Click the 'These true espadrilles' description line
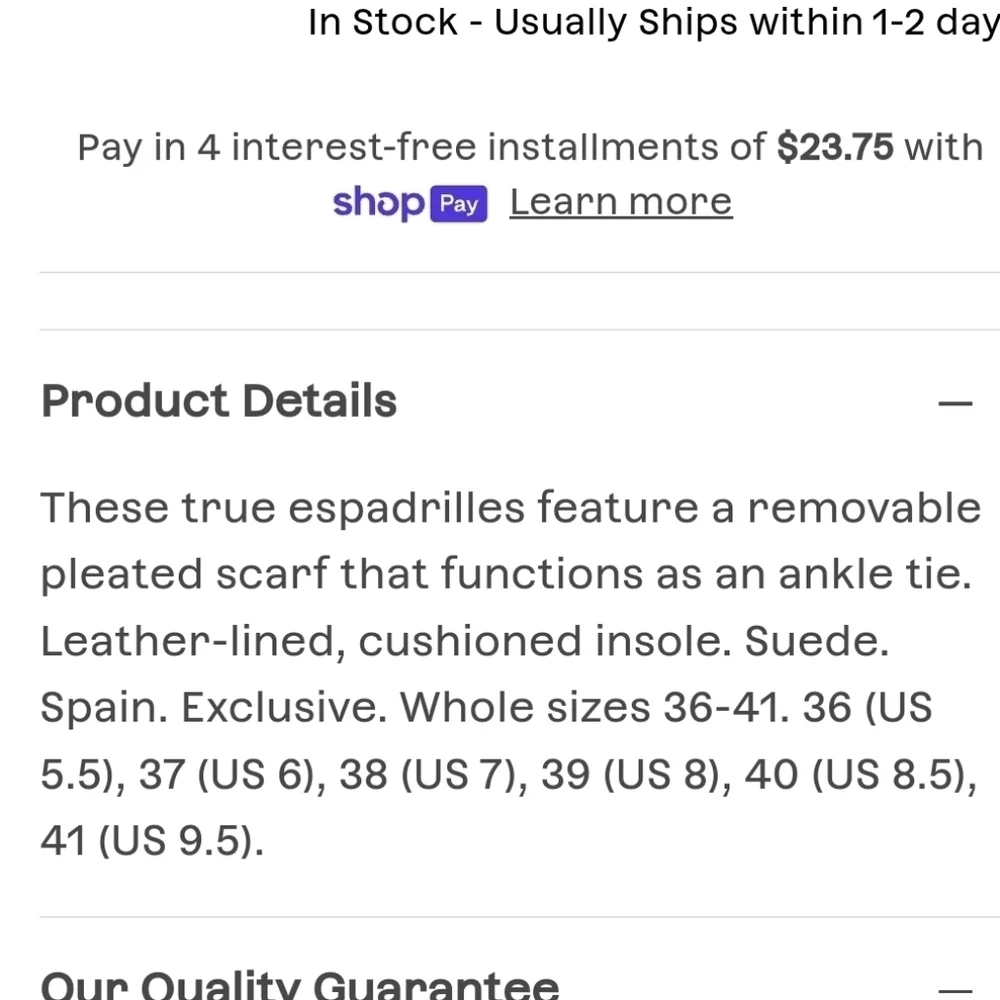The image size is (1000, 1000). (x=510, y=508)
